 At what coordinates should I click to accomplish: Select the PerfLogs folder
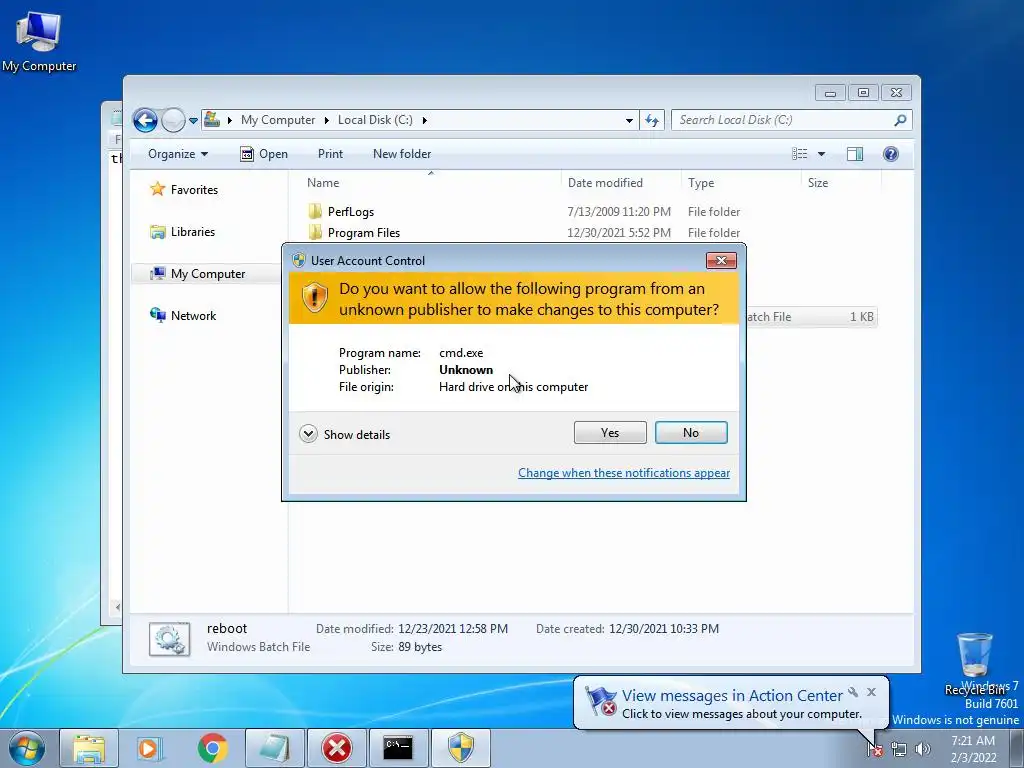point(351,212)
